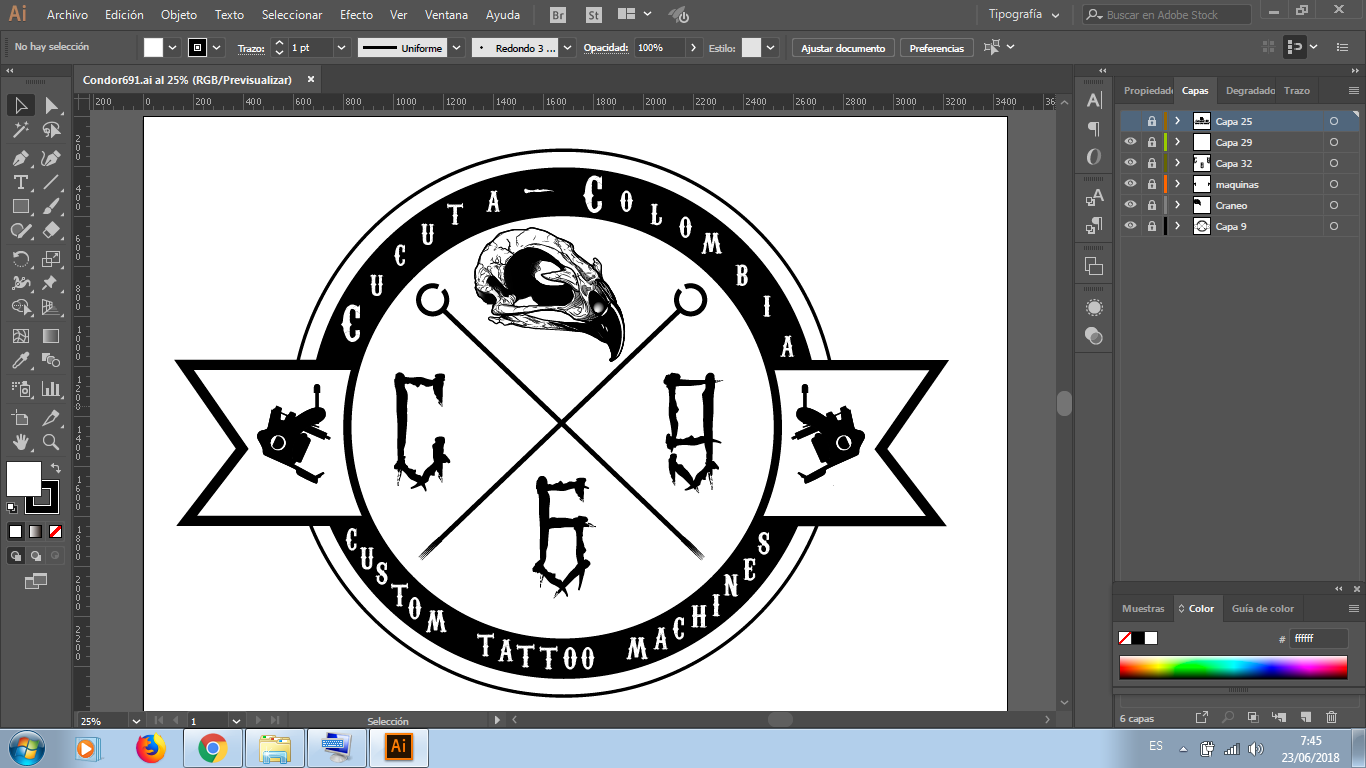Hide the Capa 32 layer
The width and height of the screenshot is (1366, 768).
point(1130,163)
